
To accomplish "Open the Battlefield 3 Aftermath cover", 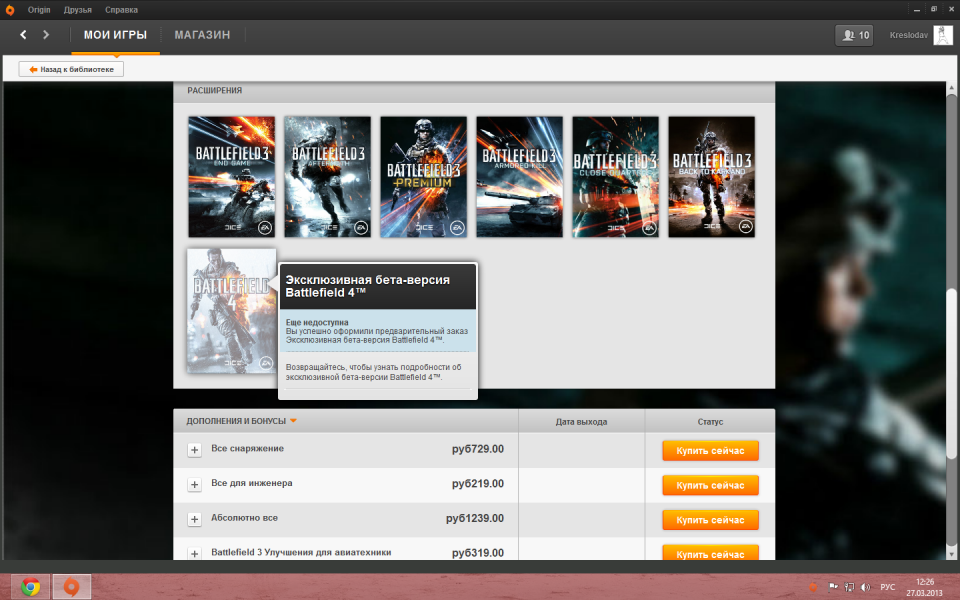I will pyautogui.click(x=328, y=177).
